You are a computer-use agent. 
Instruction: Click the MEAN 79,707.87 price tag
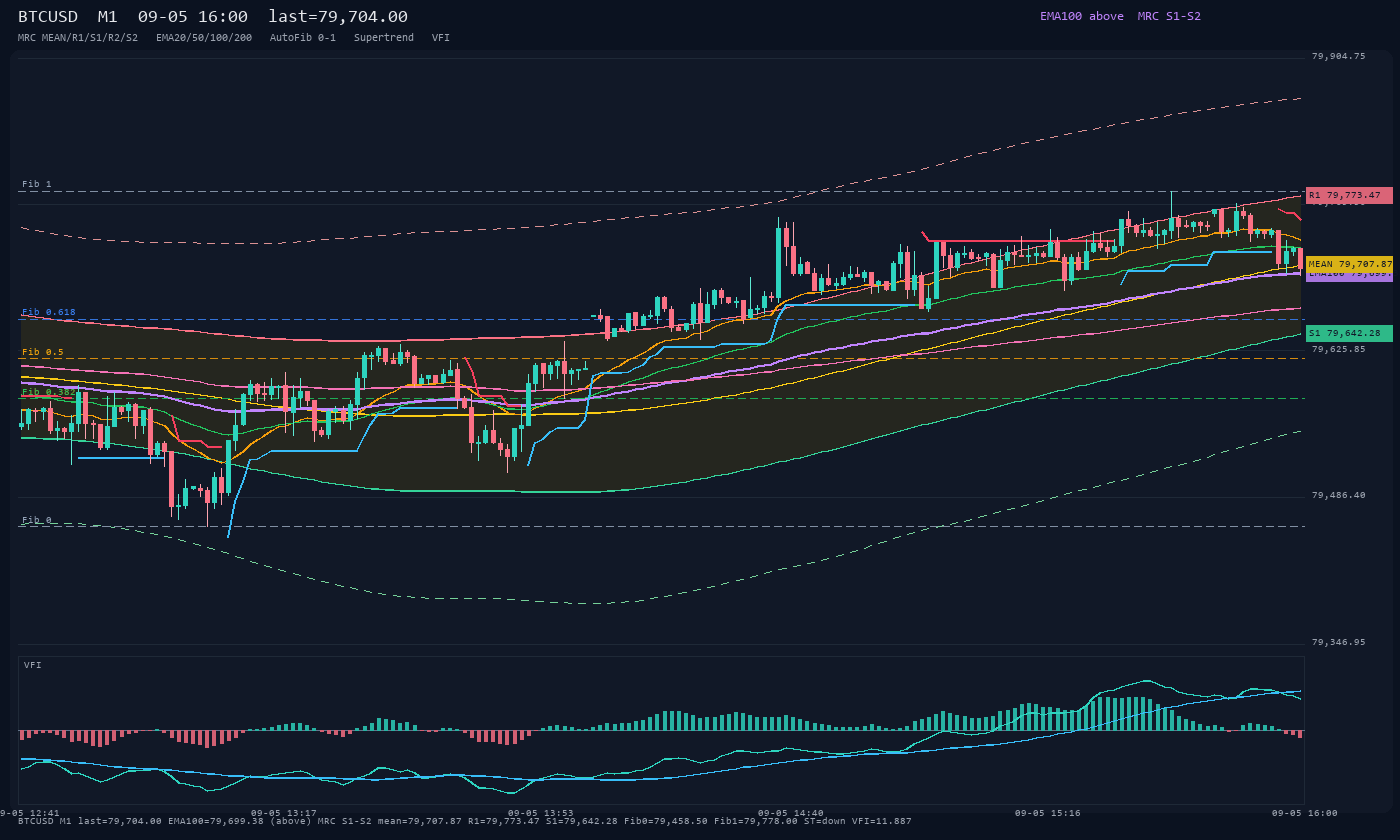point(1349,264)
